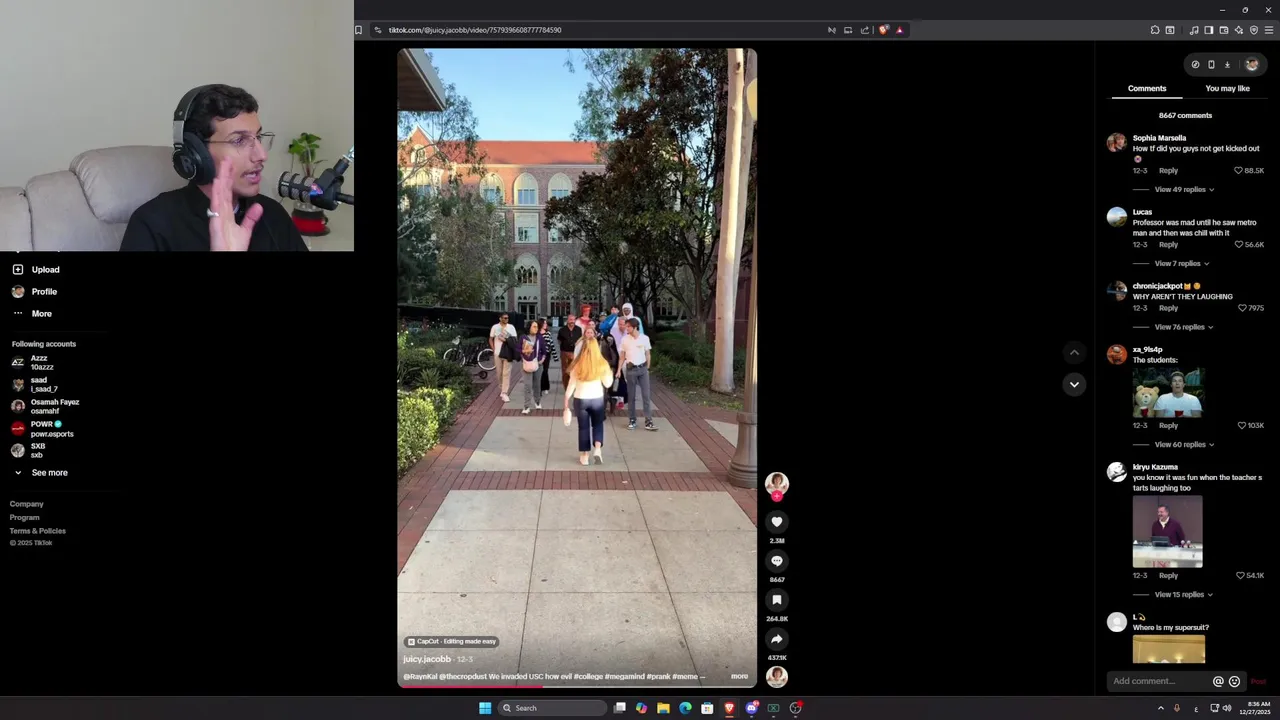
Task: Open File Explorer from taskbar
Action: (x=663, y=708)
